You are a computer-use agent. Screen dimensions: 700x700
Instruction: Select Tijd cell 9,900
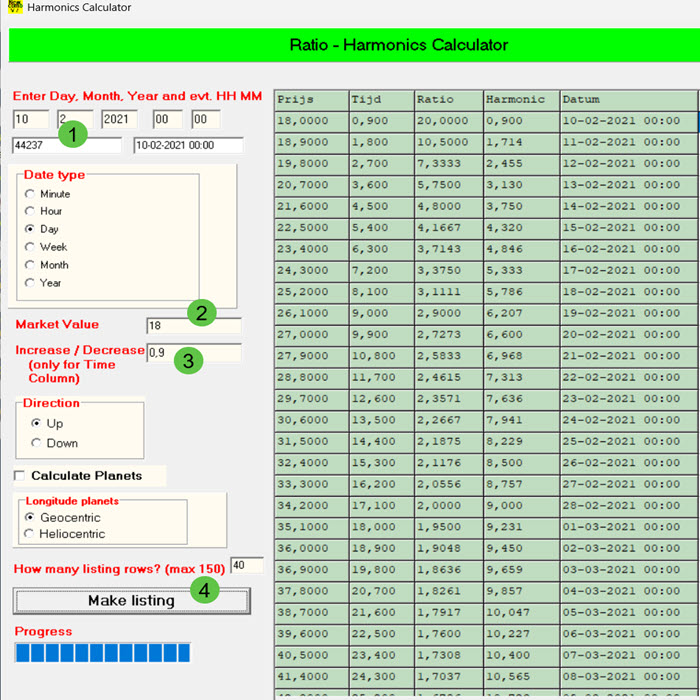click(x=382, y=335)
